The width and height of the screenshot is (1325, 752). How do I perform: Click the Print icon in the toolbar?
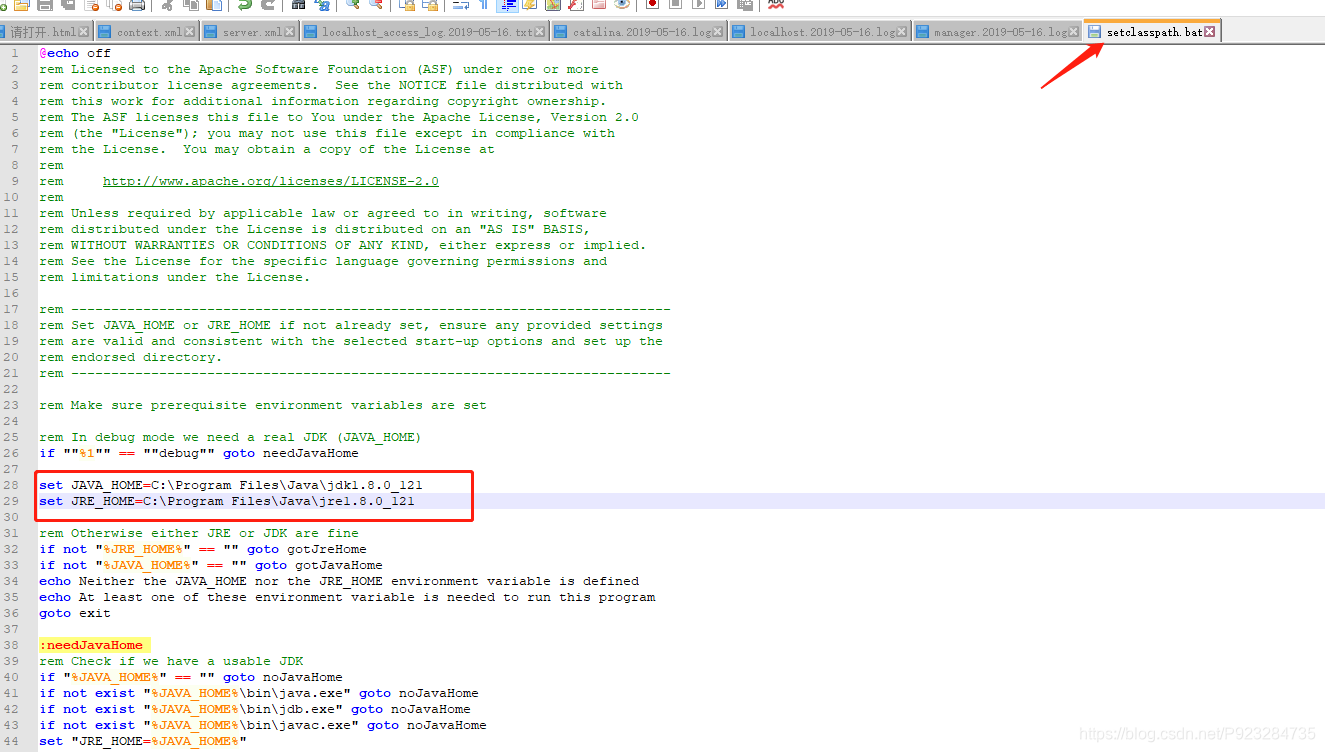pos(138,5)
